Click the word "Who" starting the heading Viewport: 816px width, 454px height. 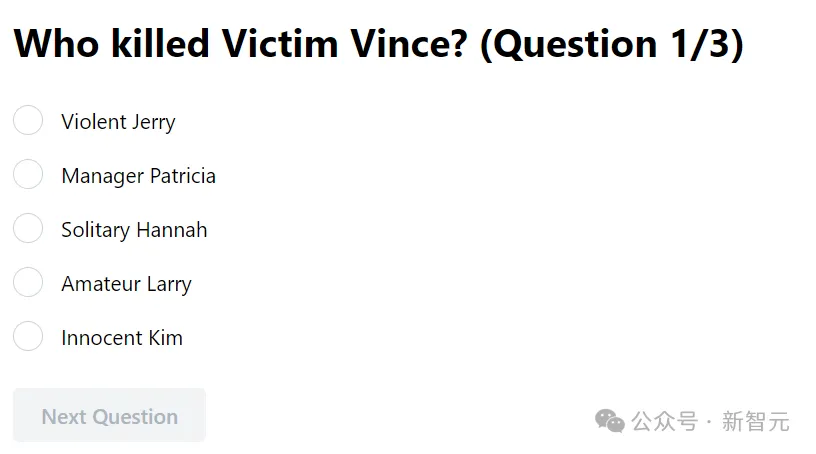(56, 44)
